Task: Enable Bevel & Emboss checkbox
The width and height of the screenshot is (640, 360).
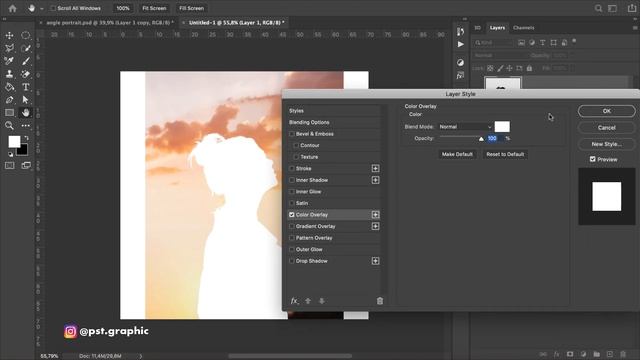Action: tap(291, 134)
